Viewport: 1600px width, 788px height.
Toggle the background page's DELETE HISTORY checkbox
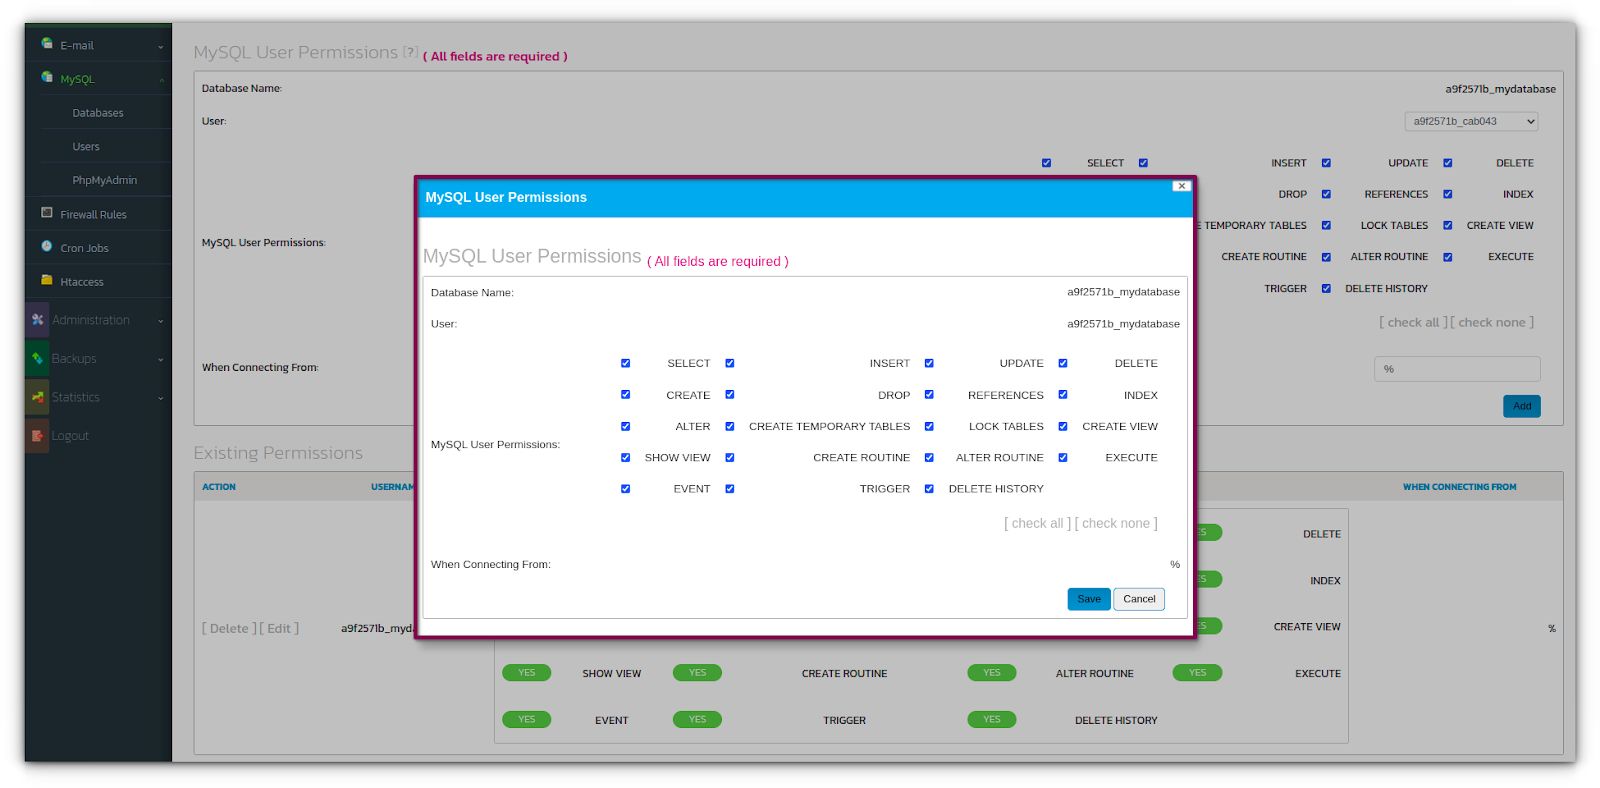[1326, 288]
